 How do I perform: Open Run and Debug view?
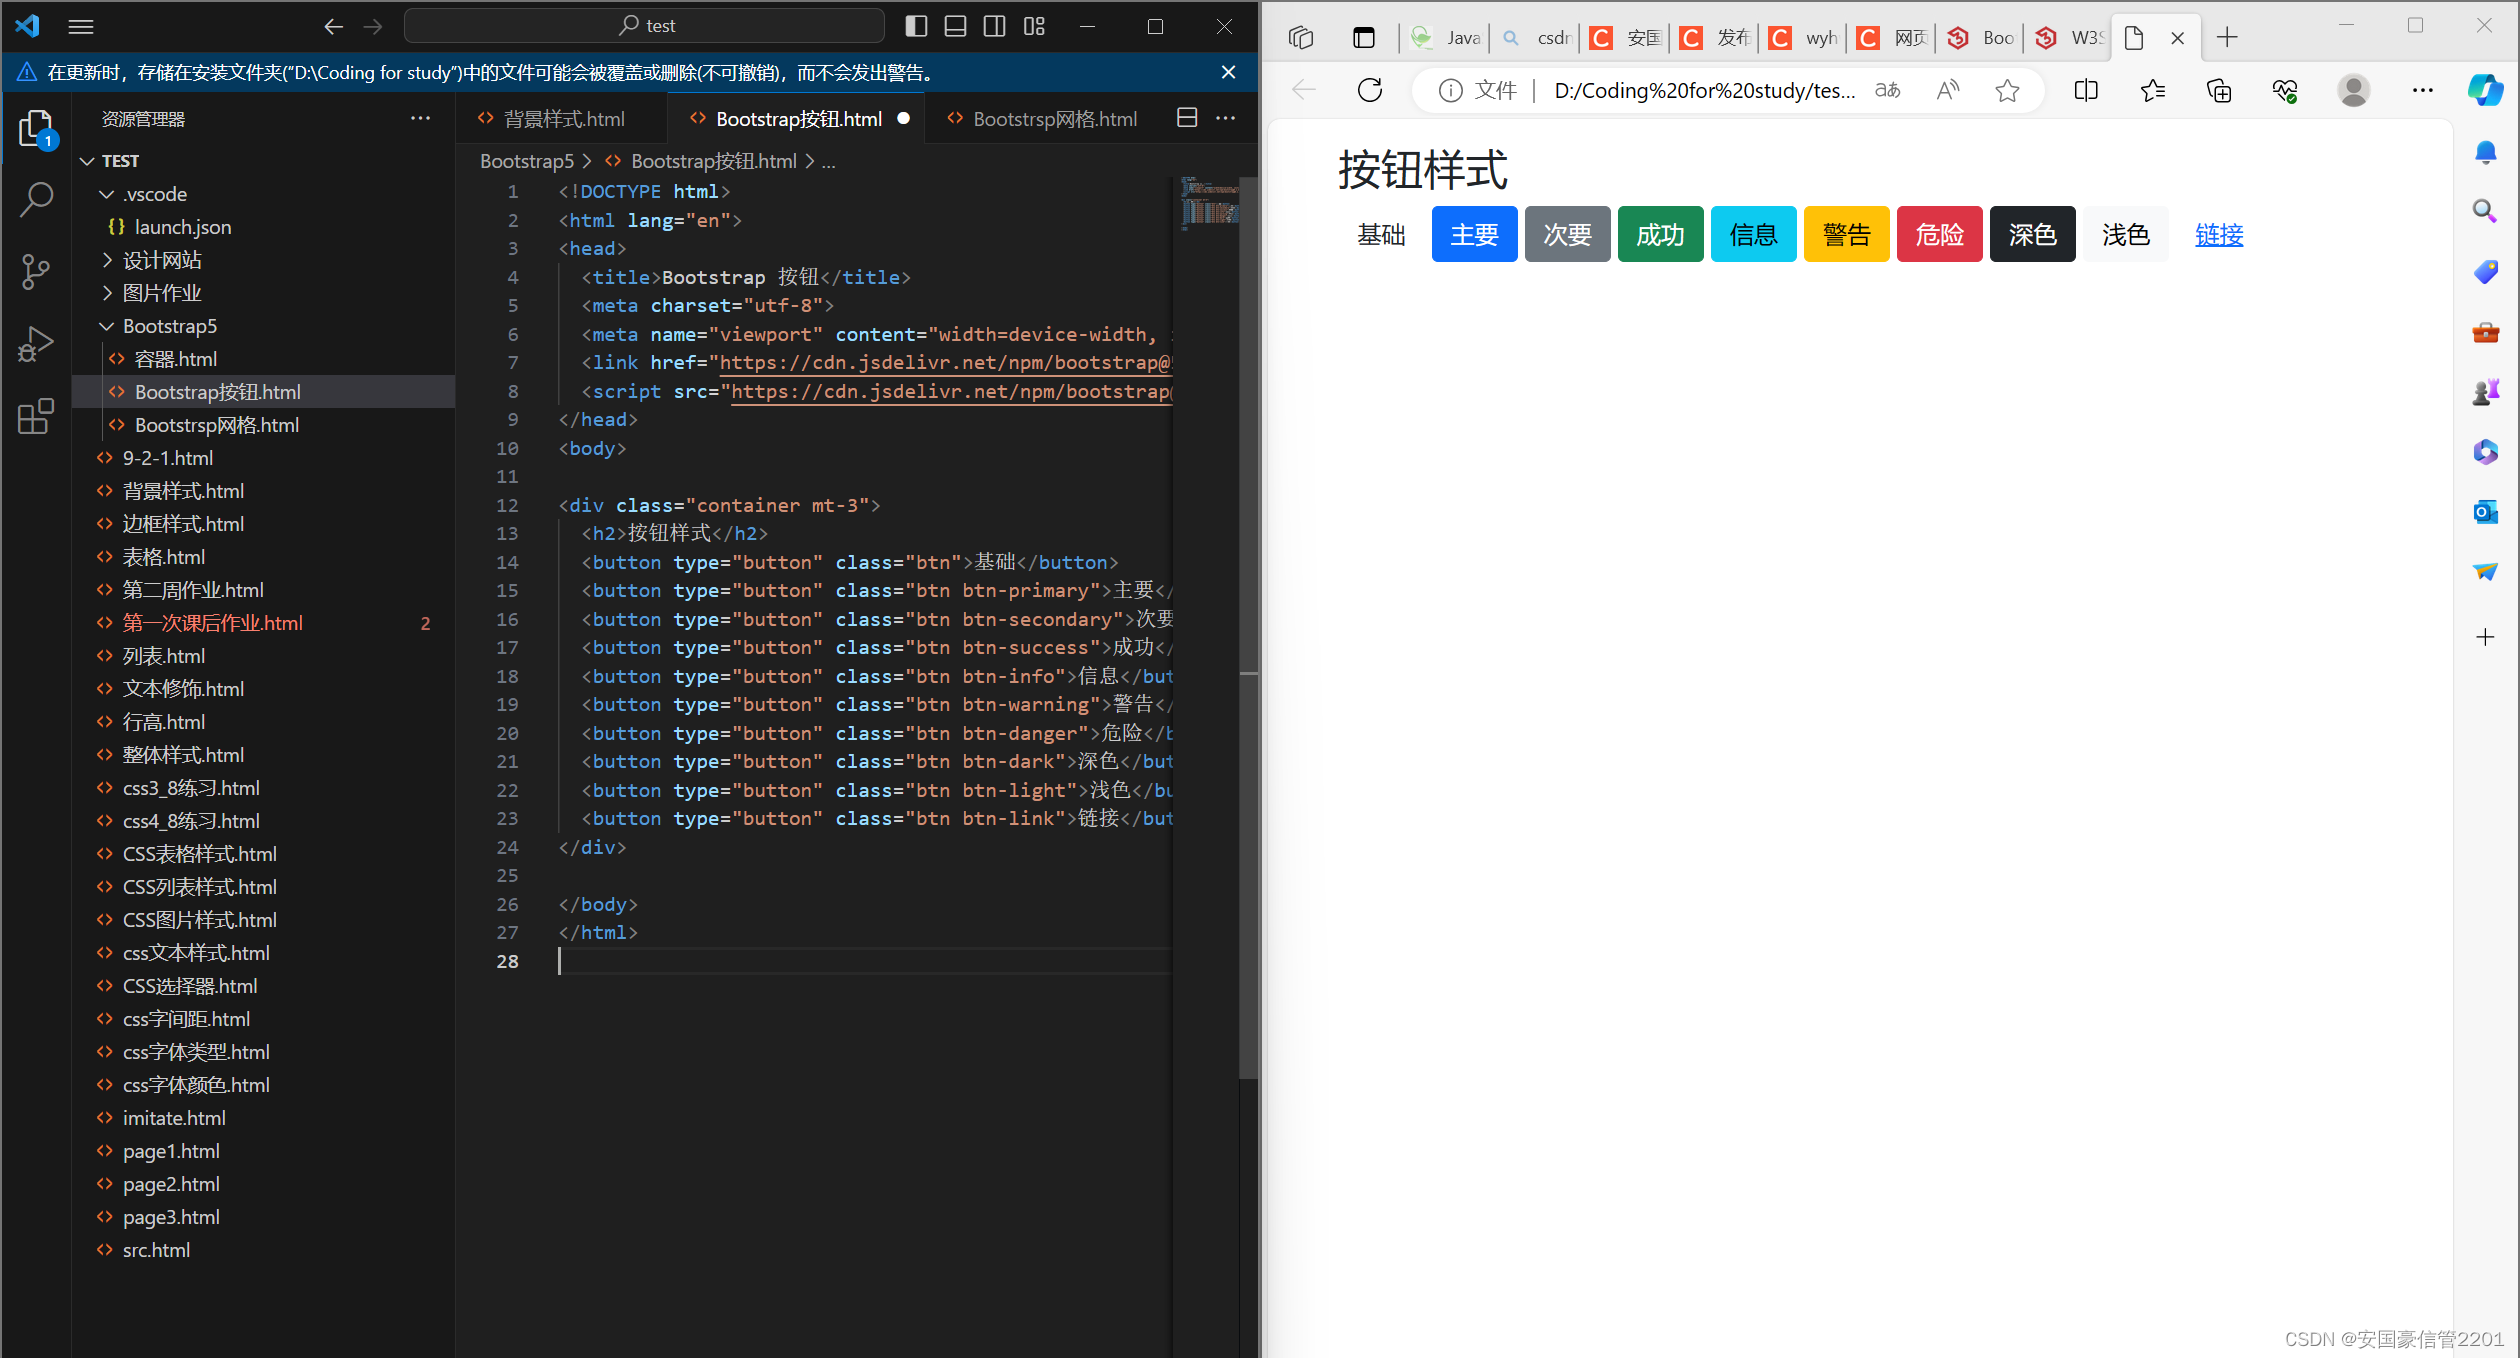click(x=36, y=344)
